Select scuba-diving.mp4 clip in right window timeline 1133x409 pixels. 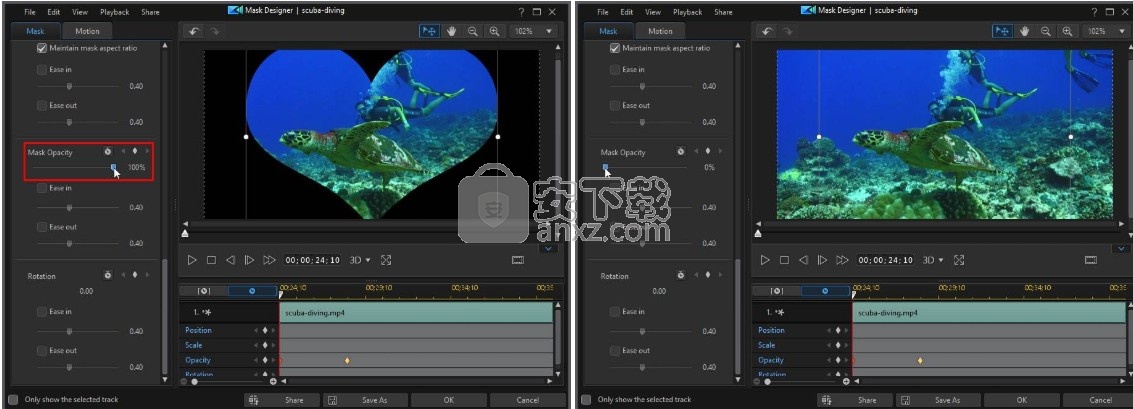(x=988, y=312)
